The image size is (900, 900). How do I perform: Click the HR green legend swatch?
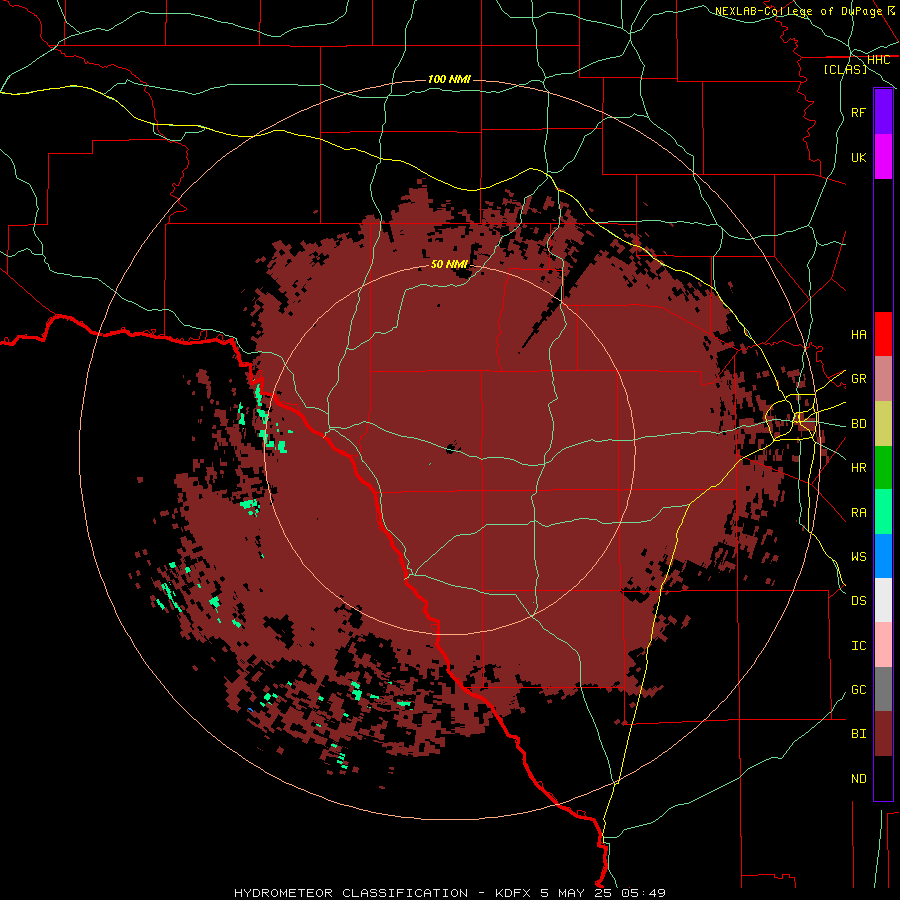pyautogui.click(x=883, y=468)
